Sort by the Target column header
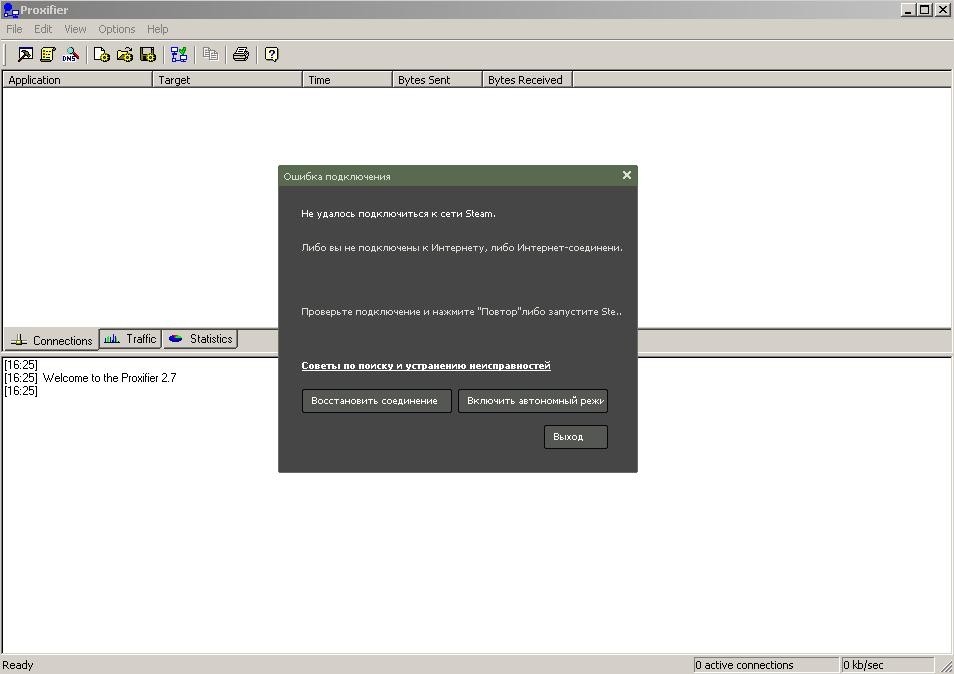Viewport: 954px width, 674px height. (228, 80)
